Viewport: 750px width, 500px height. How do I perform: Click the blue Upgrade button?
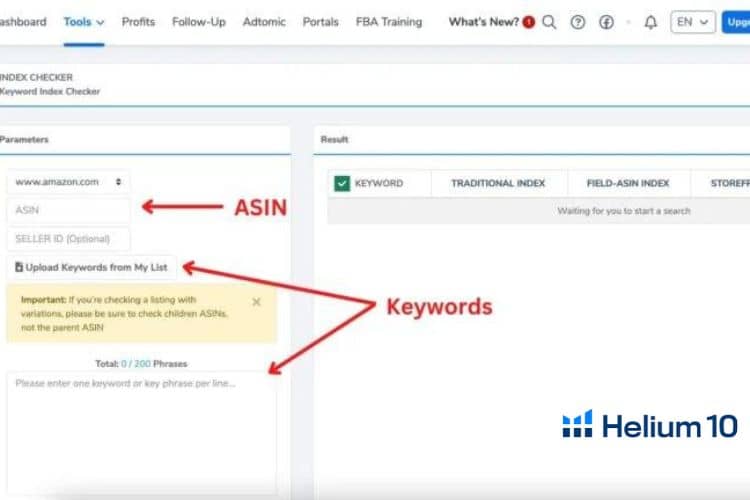point(736,22)
